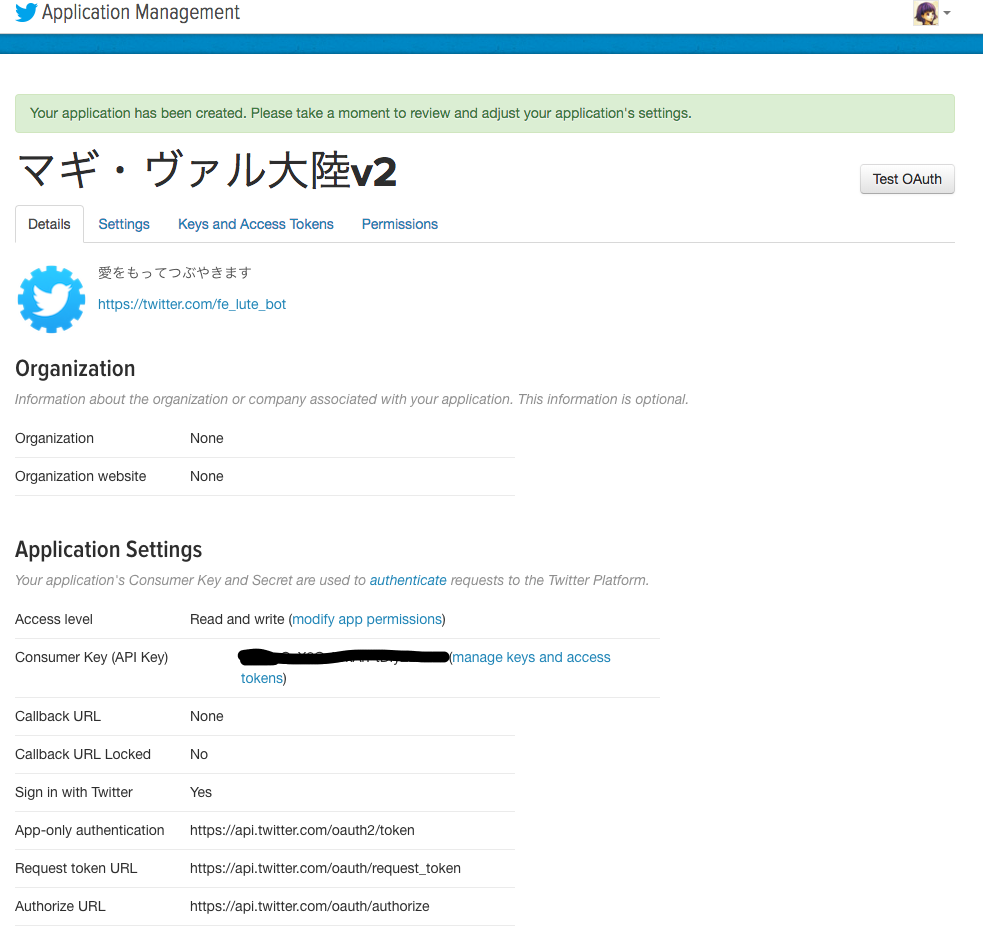This screenshot has height=930, width=983.
Task: Click Application Management header title
Action: 141,13
